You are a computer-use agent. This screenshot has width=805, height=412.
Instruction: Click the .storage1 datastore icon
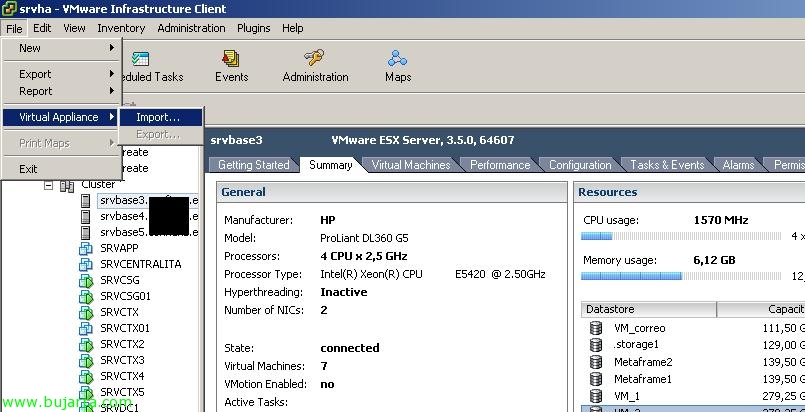596,345
